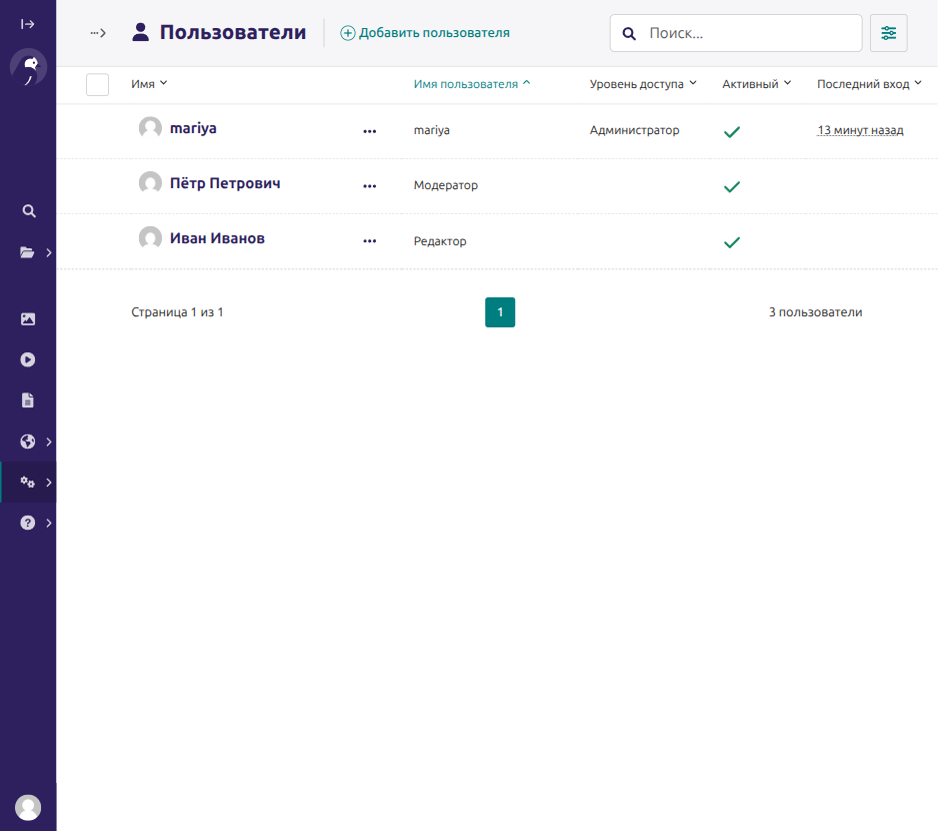The width and height of the screenshot is (938, 831).
Task: Open the sidebar search magnifier icon
Action: click(29, 211)
